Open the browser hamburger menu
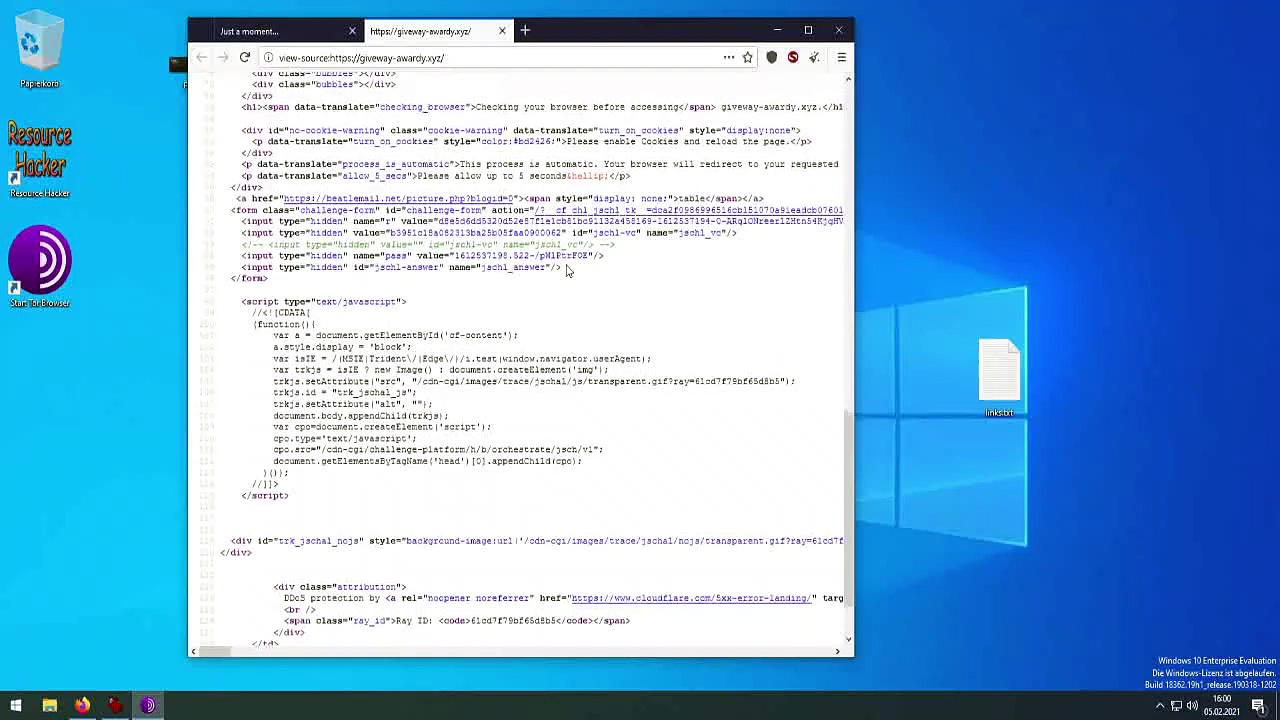This screenshot has height=720, width=1280. (x=841, y=58)
